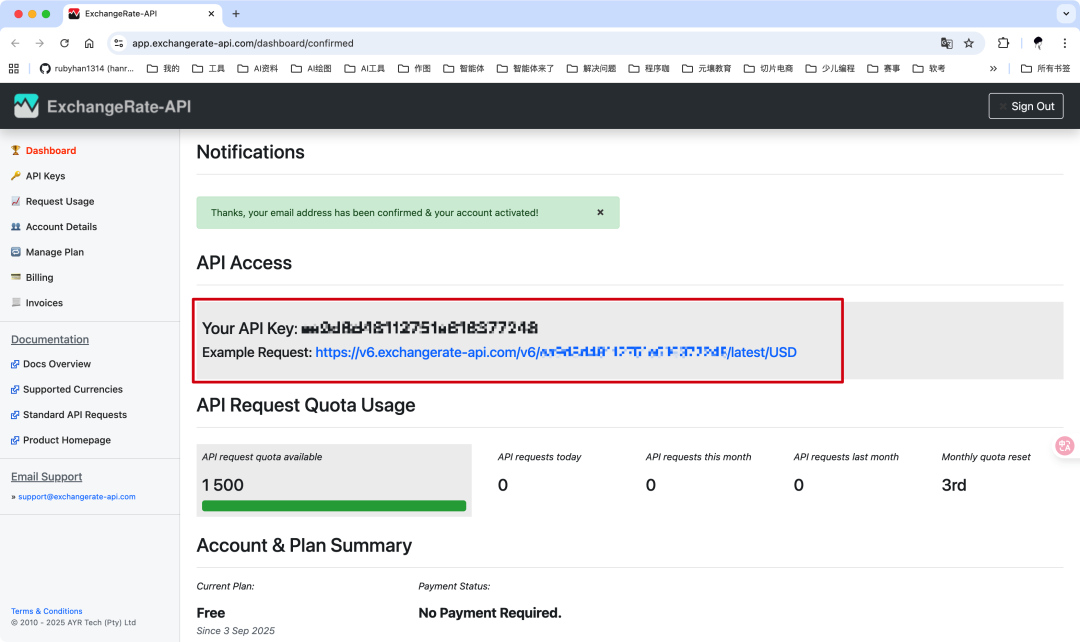
Task: Open the 程序咖 bookmark folder
Action: pos(649,68)
